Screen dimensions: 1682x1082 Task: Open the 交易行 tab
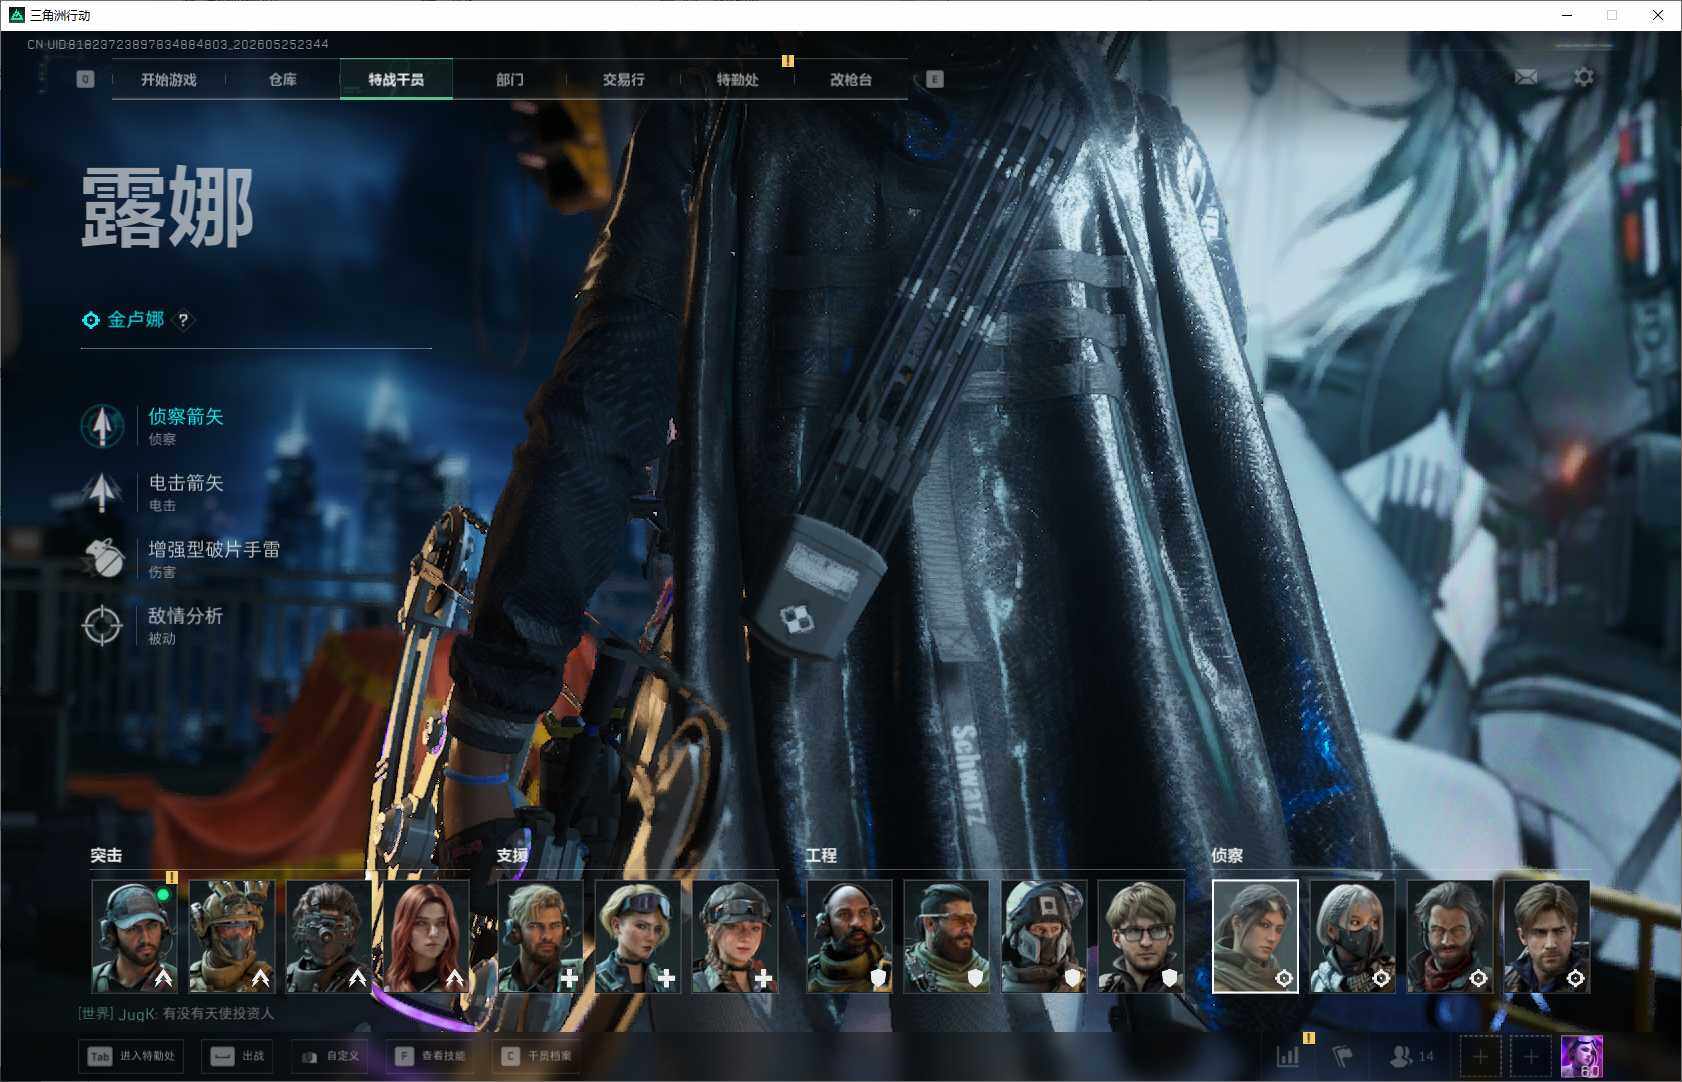coord(623,79)
